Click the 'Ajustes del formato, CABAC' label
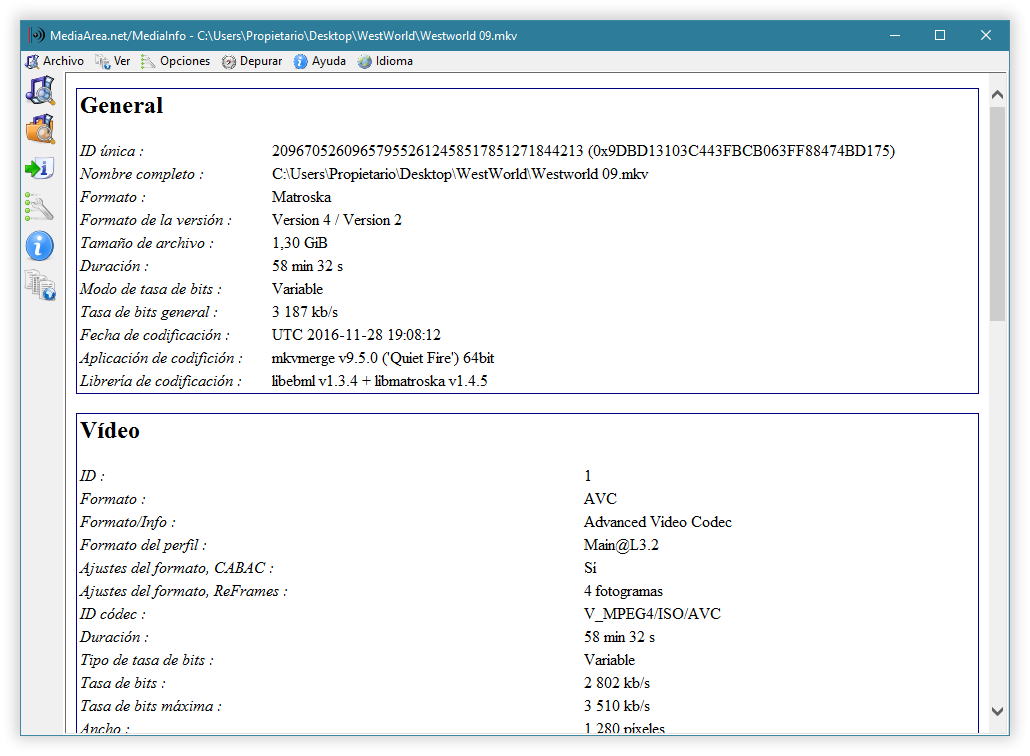 pos(177,568)
